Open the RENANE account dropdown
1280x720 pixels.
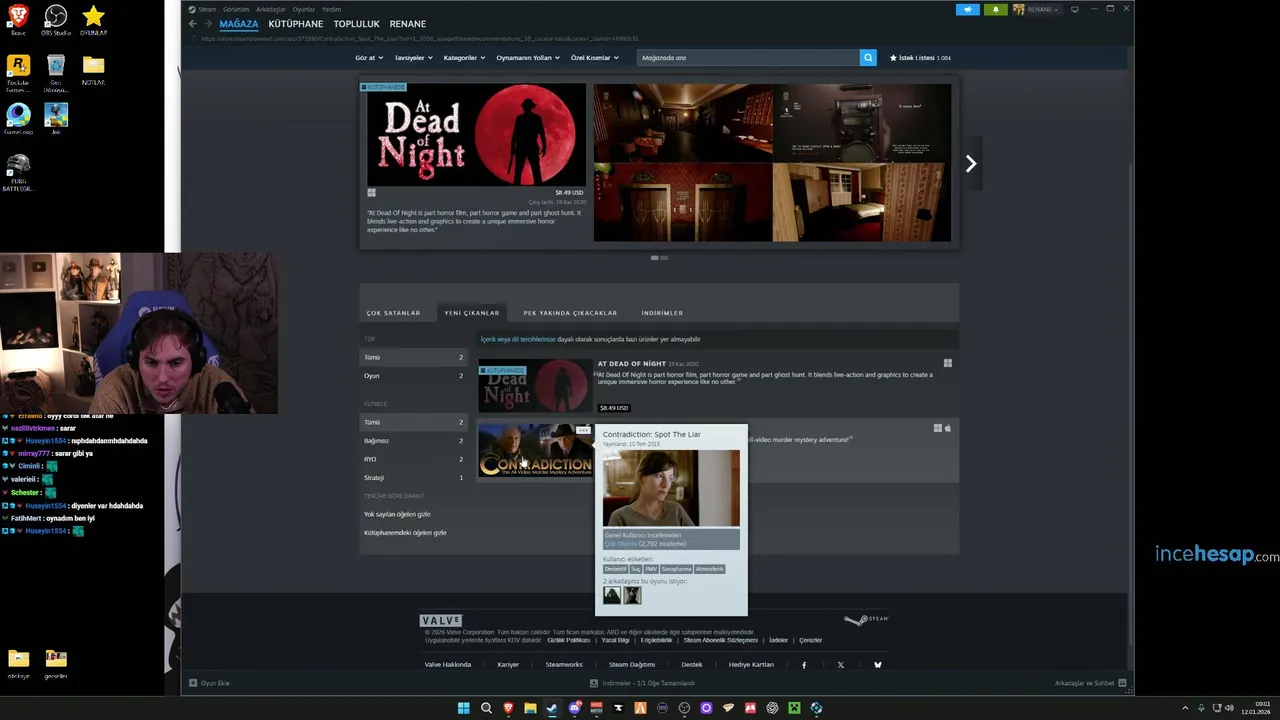tap(1037, 9)
